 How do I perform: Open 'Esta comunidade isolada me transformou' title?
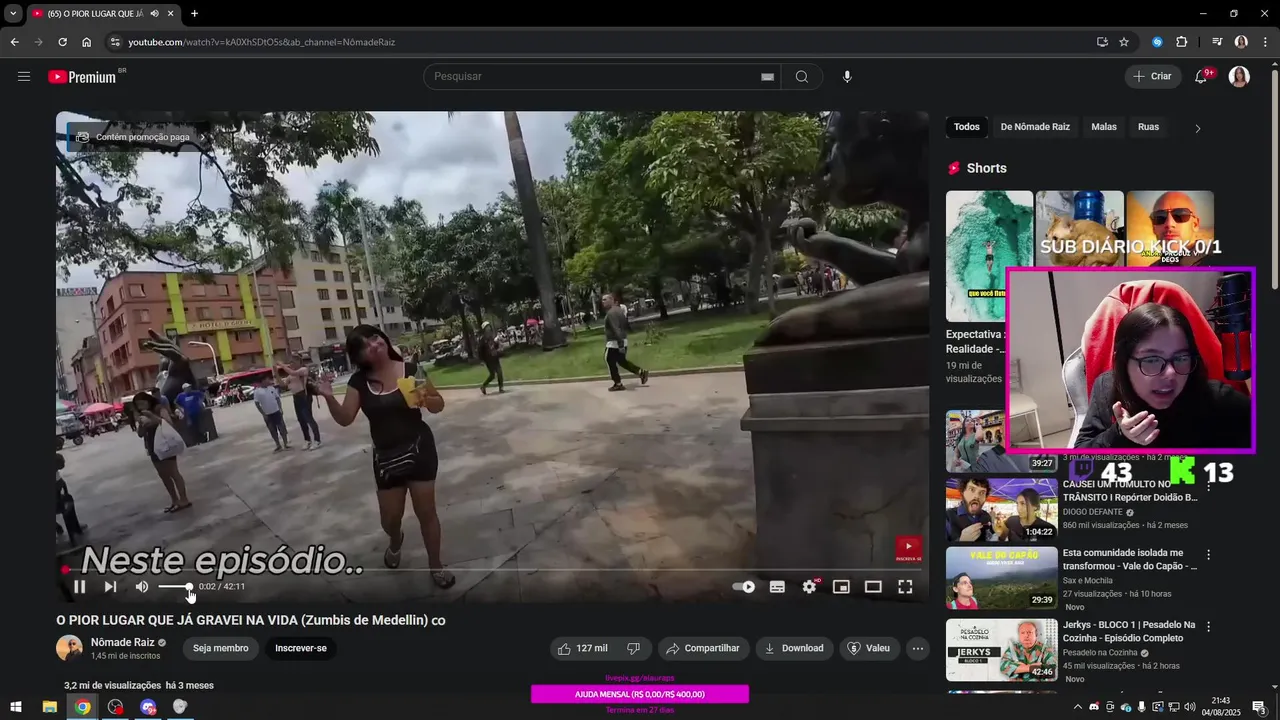click(x=1129, y=559)
